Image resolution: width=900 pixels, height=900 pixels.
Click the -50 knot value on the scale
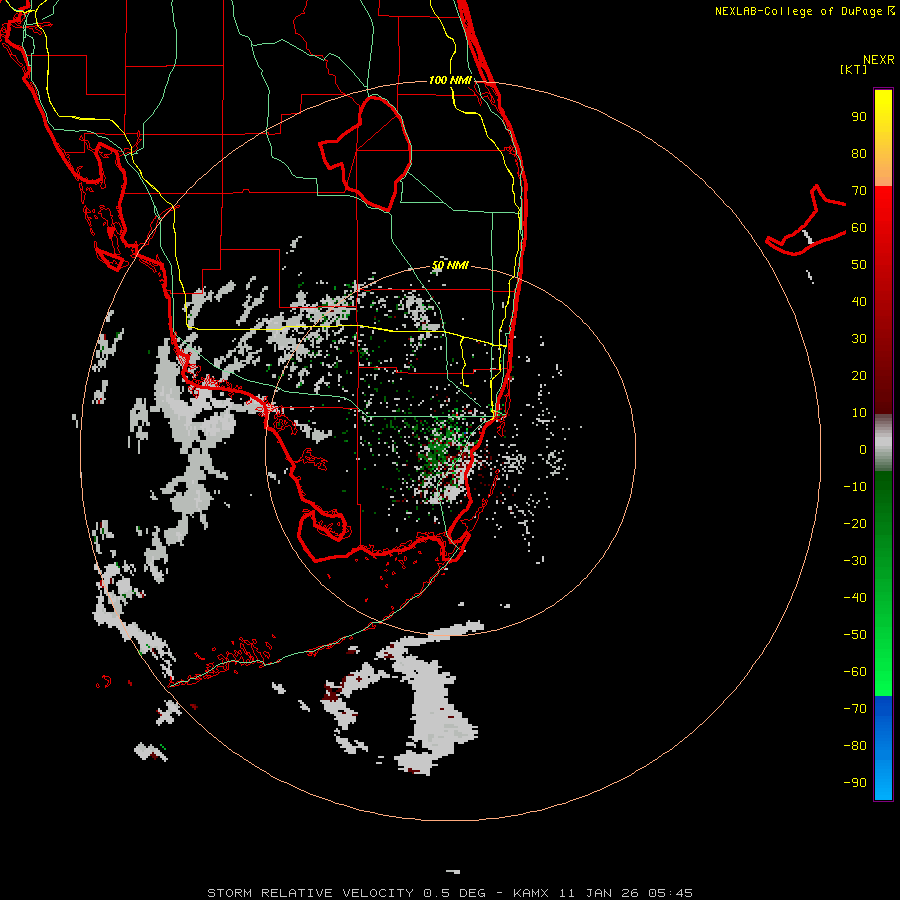(855, 635)
